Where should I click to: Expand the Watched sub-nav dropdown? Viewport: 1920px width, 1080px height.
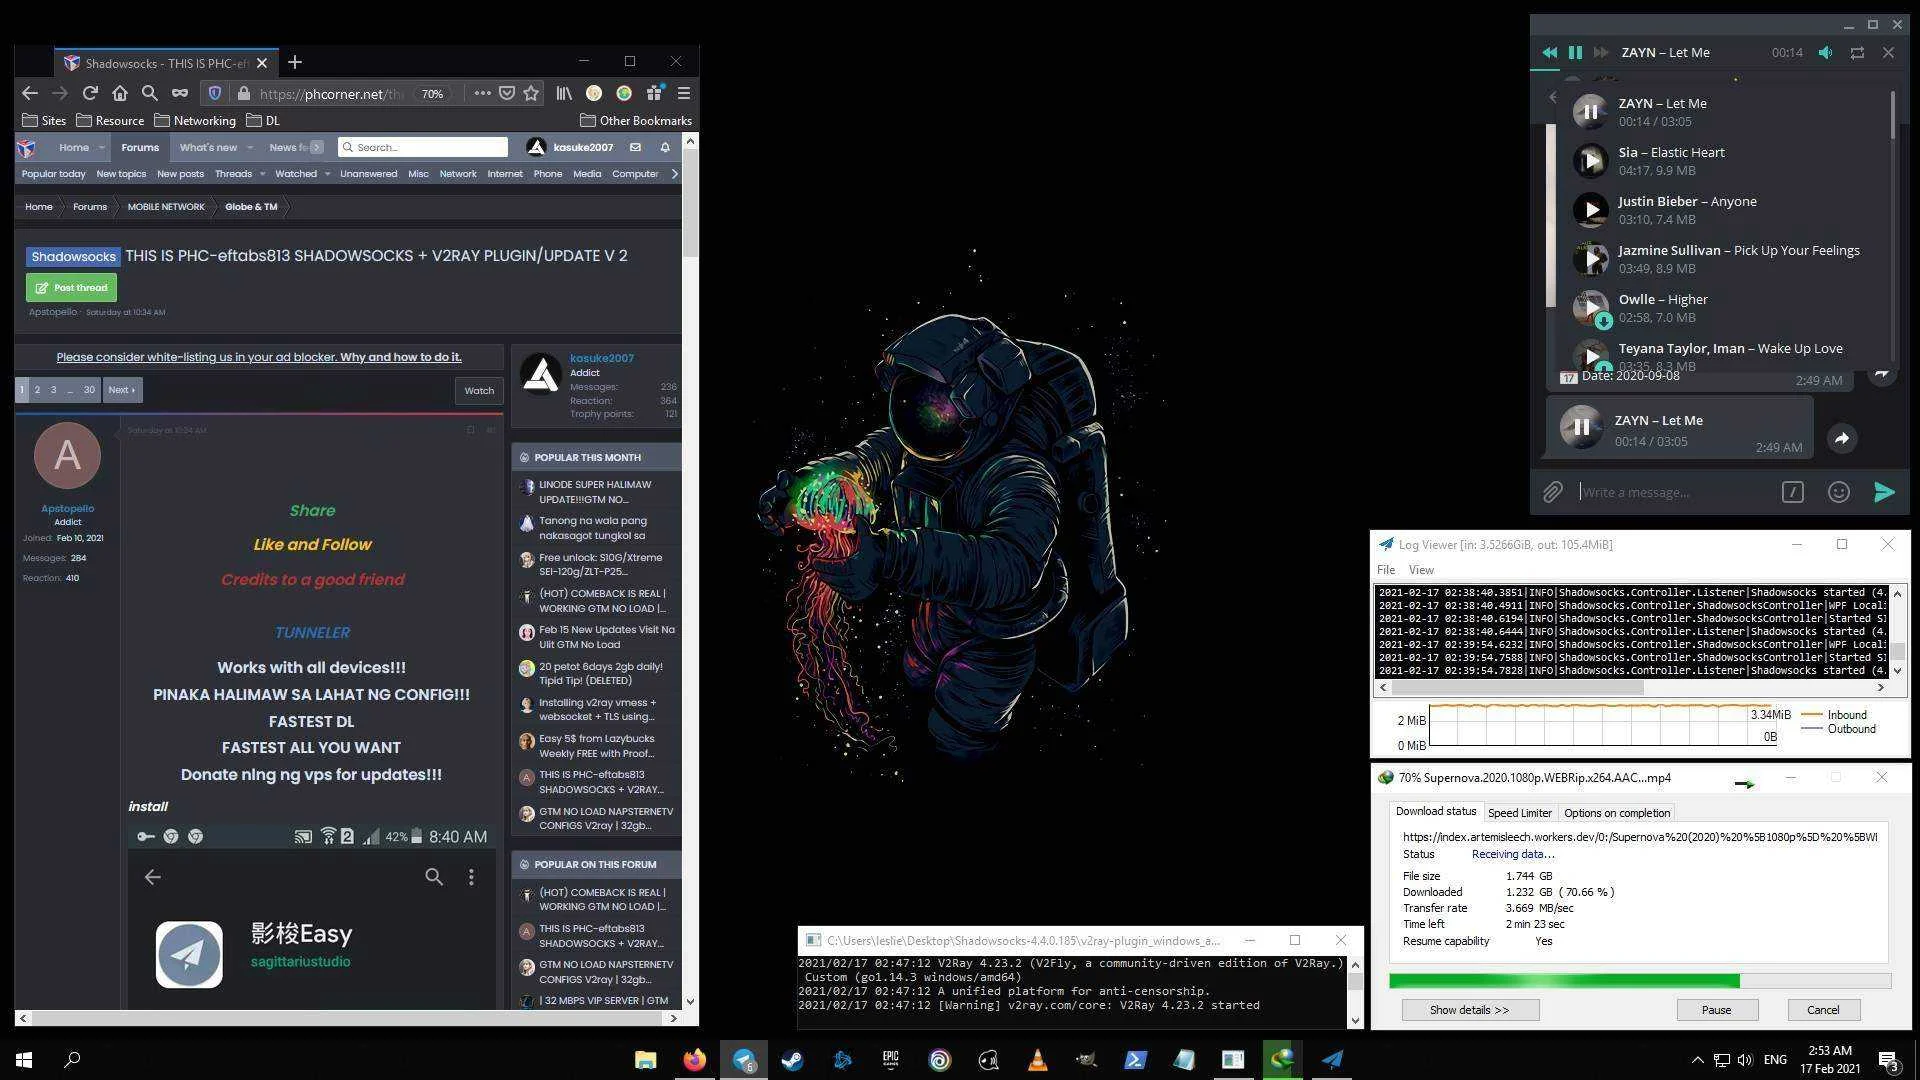pyautogui.click(x=327, y=174)
